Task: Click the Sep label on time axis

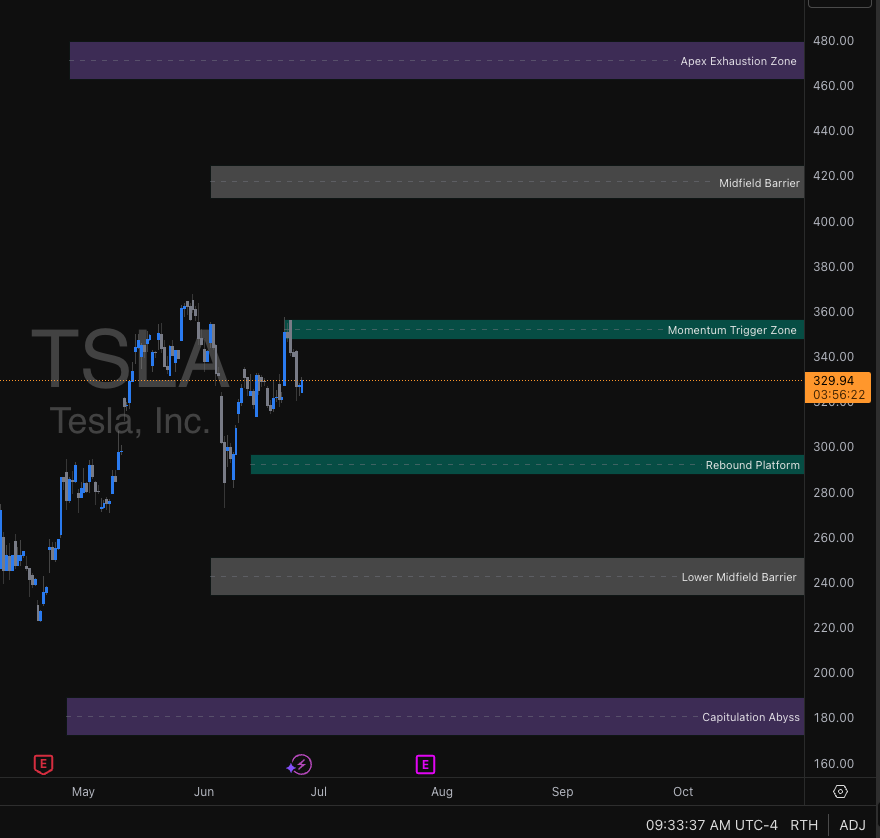Action: pos(562,791)
